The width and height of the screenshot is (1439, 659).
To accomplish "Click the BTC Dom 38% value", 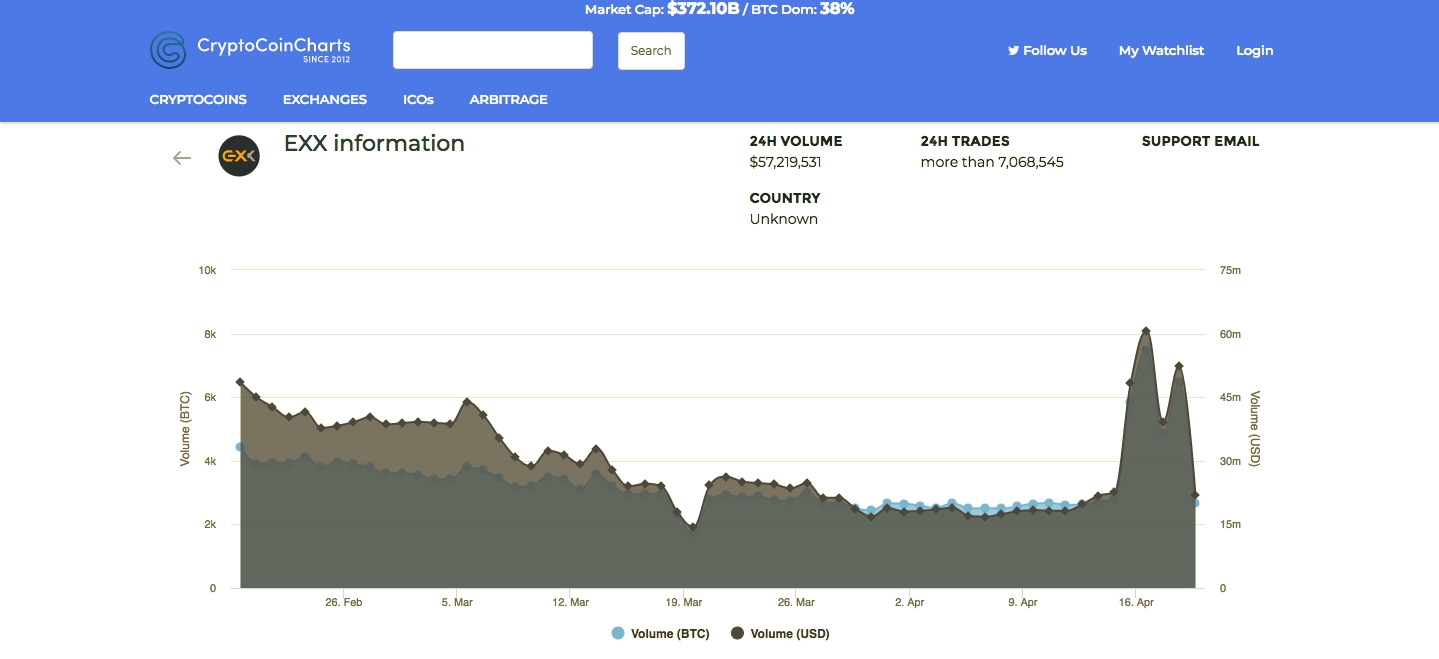I will 837,9.
